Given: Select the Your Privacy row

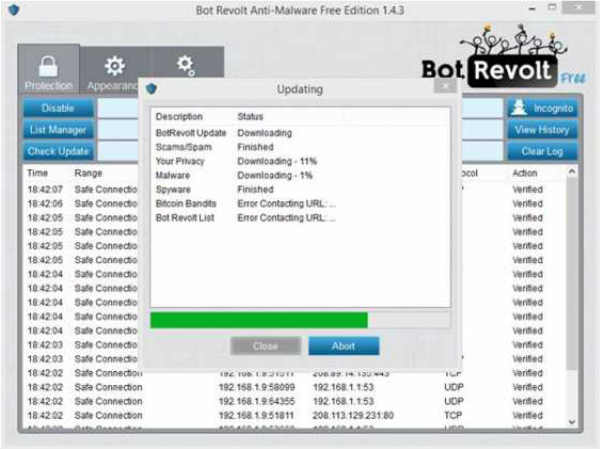Looking at the screenshot, I should (x=300, y=161).
